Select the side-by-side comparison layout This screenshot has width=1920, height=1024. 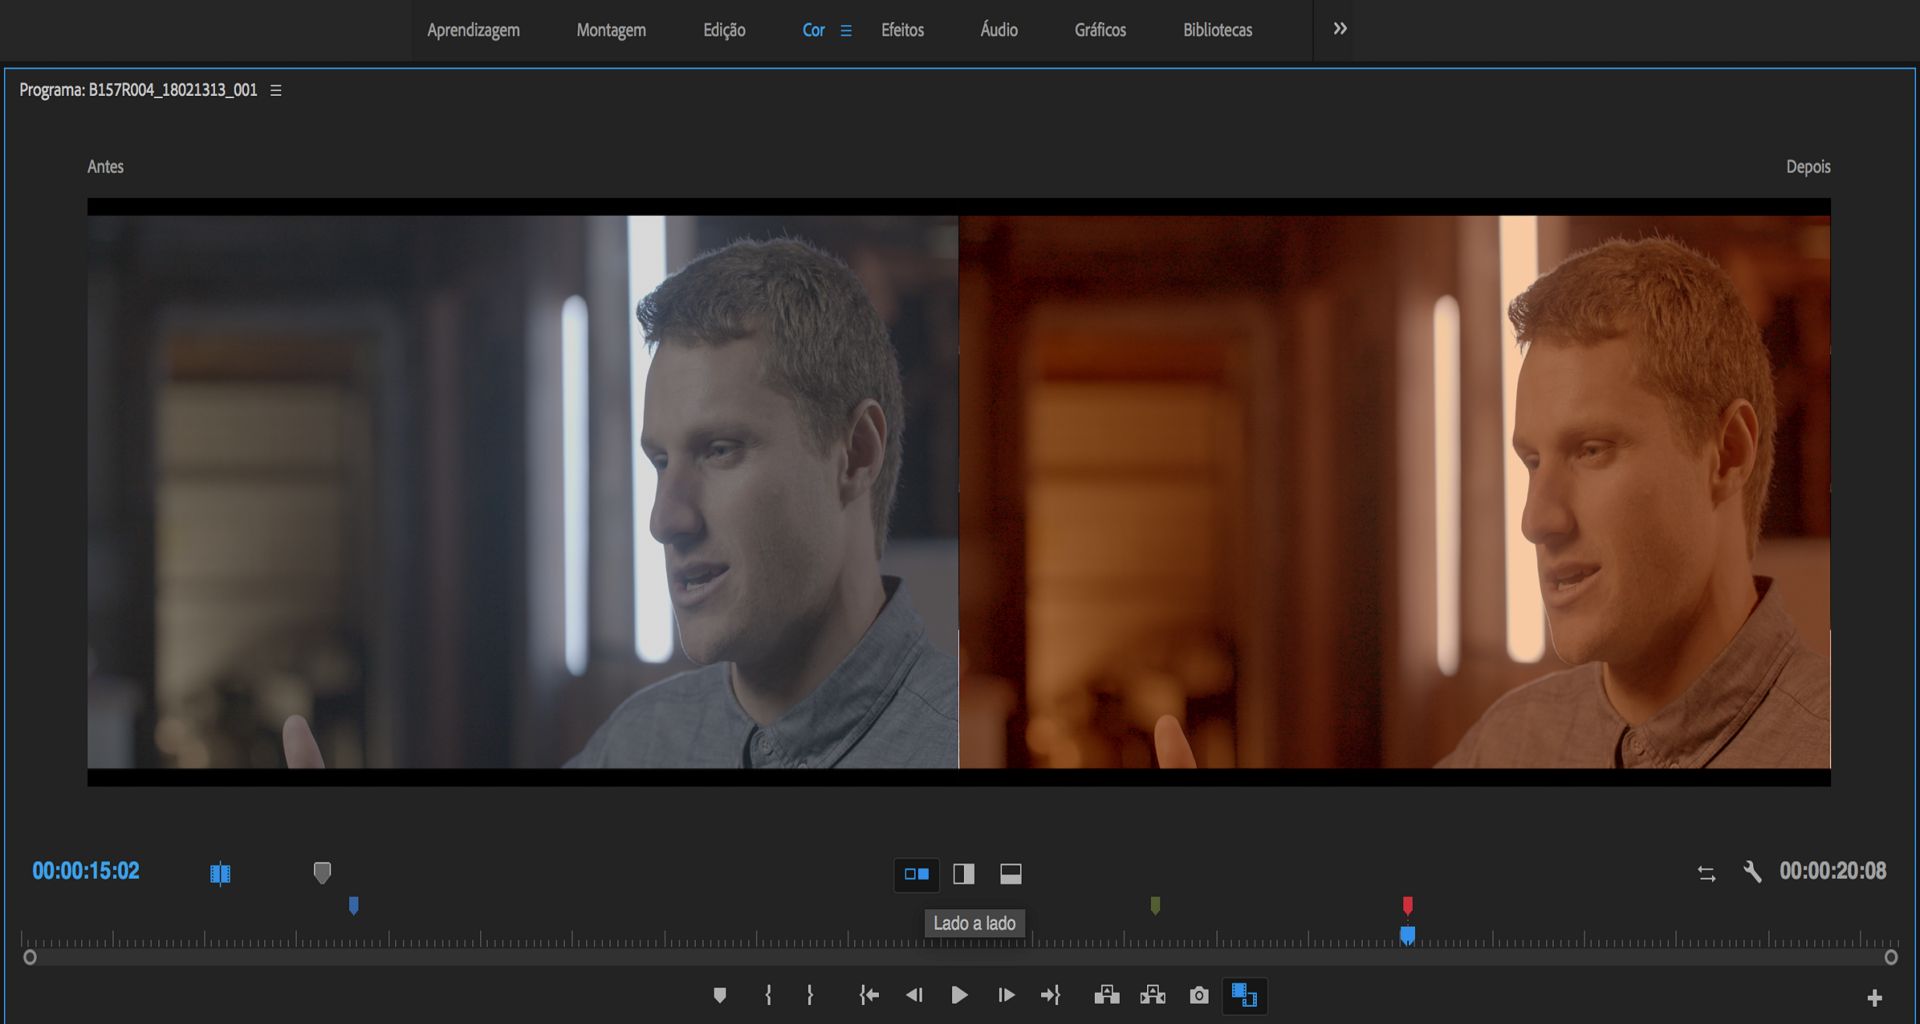[916, 874]
